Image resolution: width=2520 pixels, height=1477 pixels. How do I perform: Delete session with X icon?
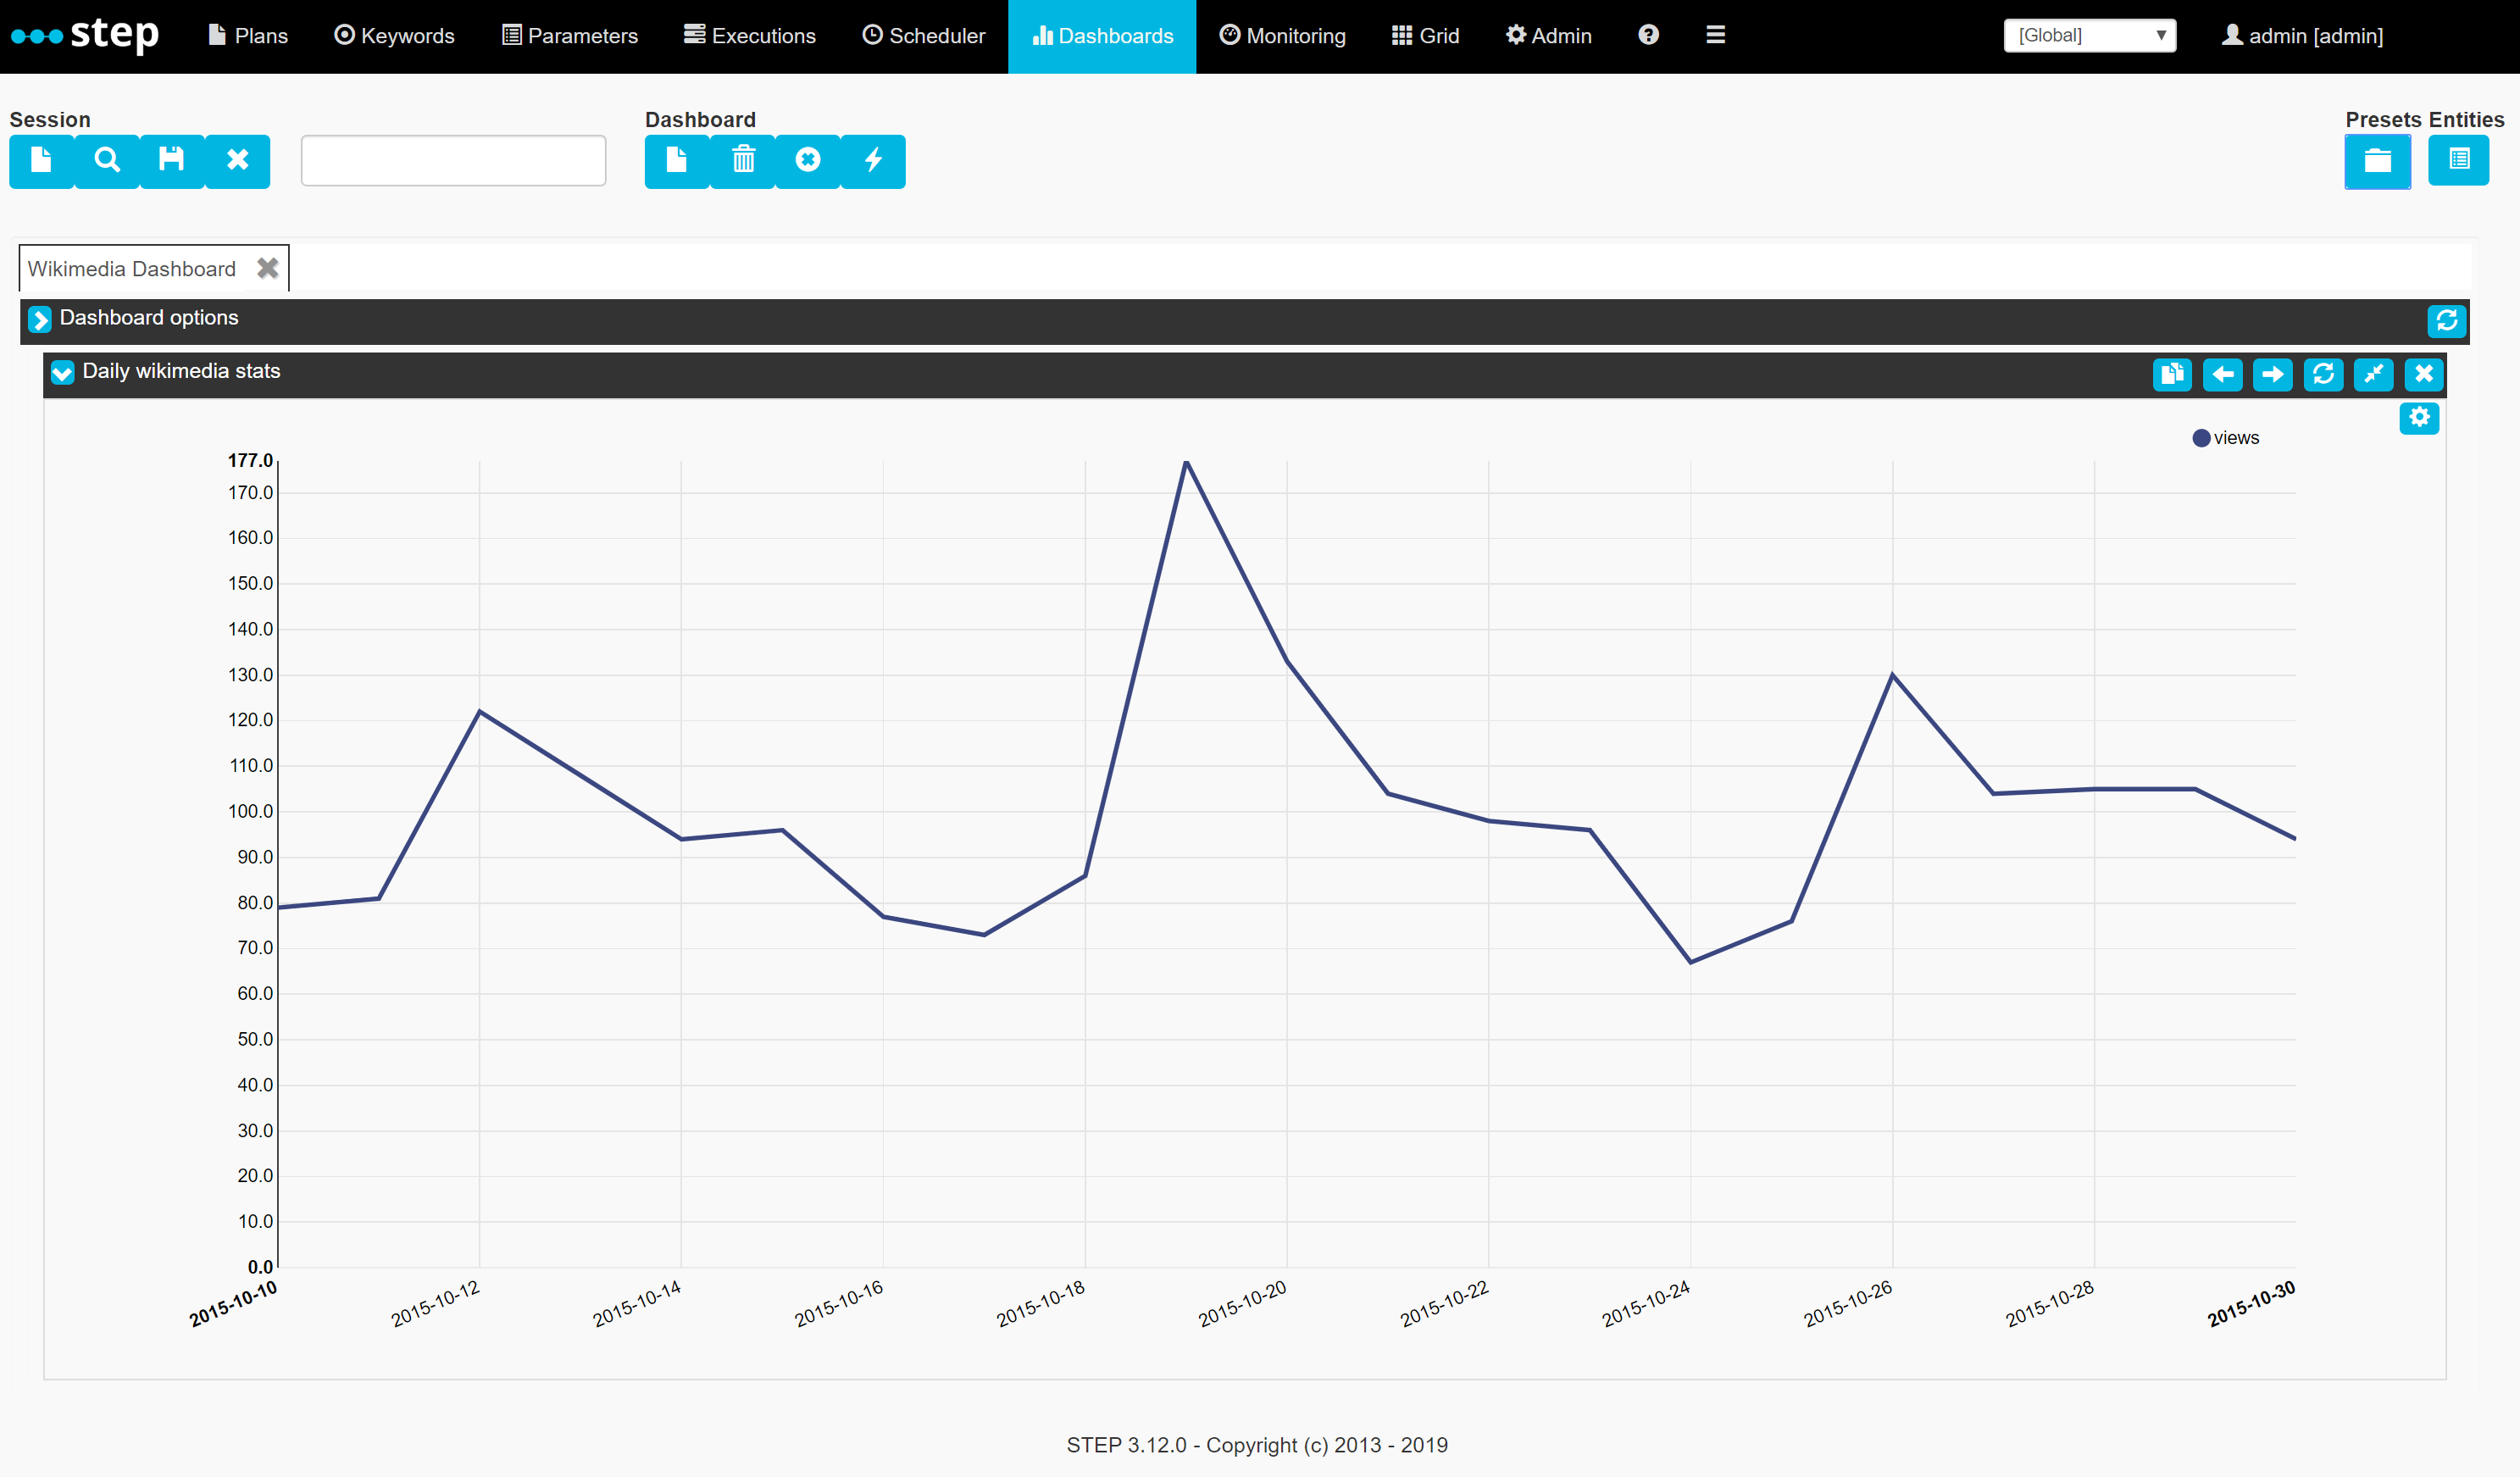click(237, 161)
